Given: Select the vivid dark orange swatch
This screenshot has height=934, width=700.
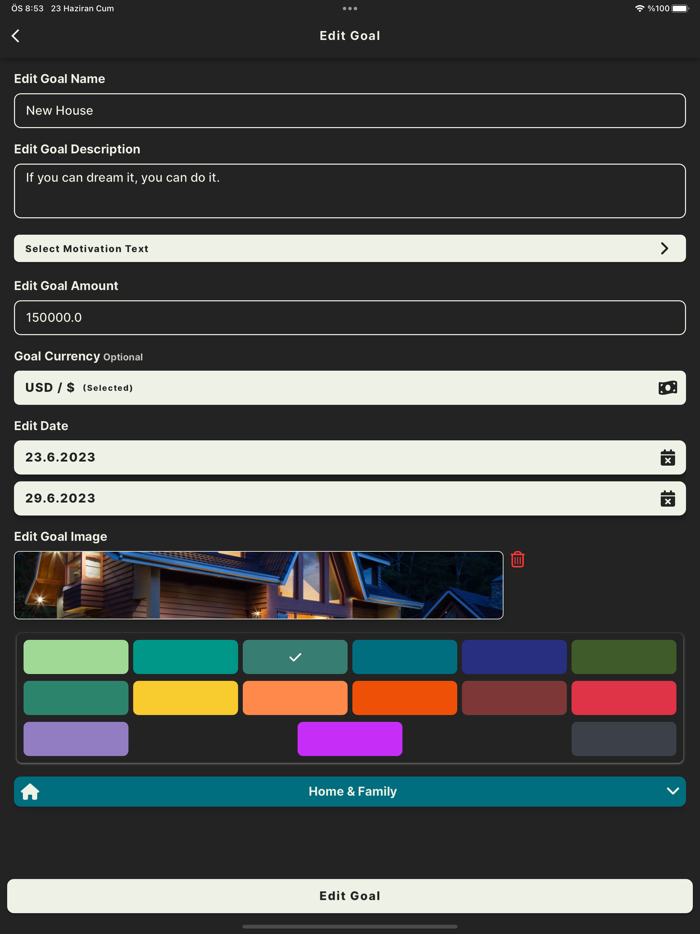Looking at the screenshot, I should (405, 698).
